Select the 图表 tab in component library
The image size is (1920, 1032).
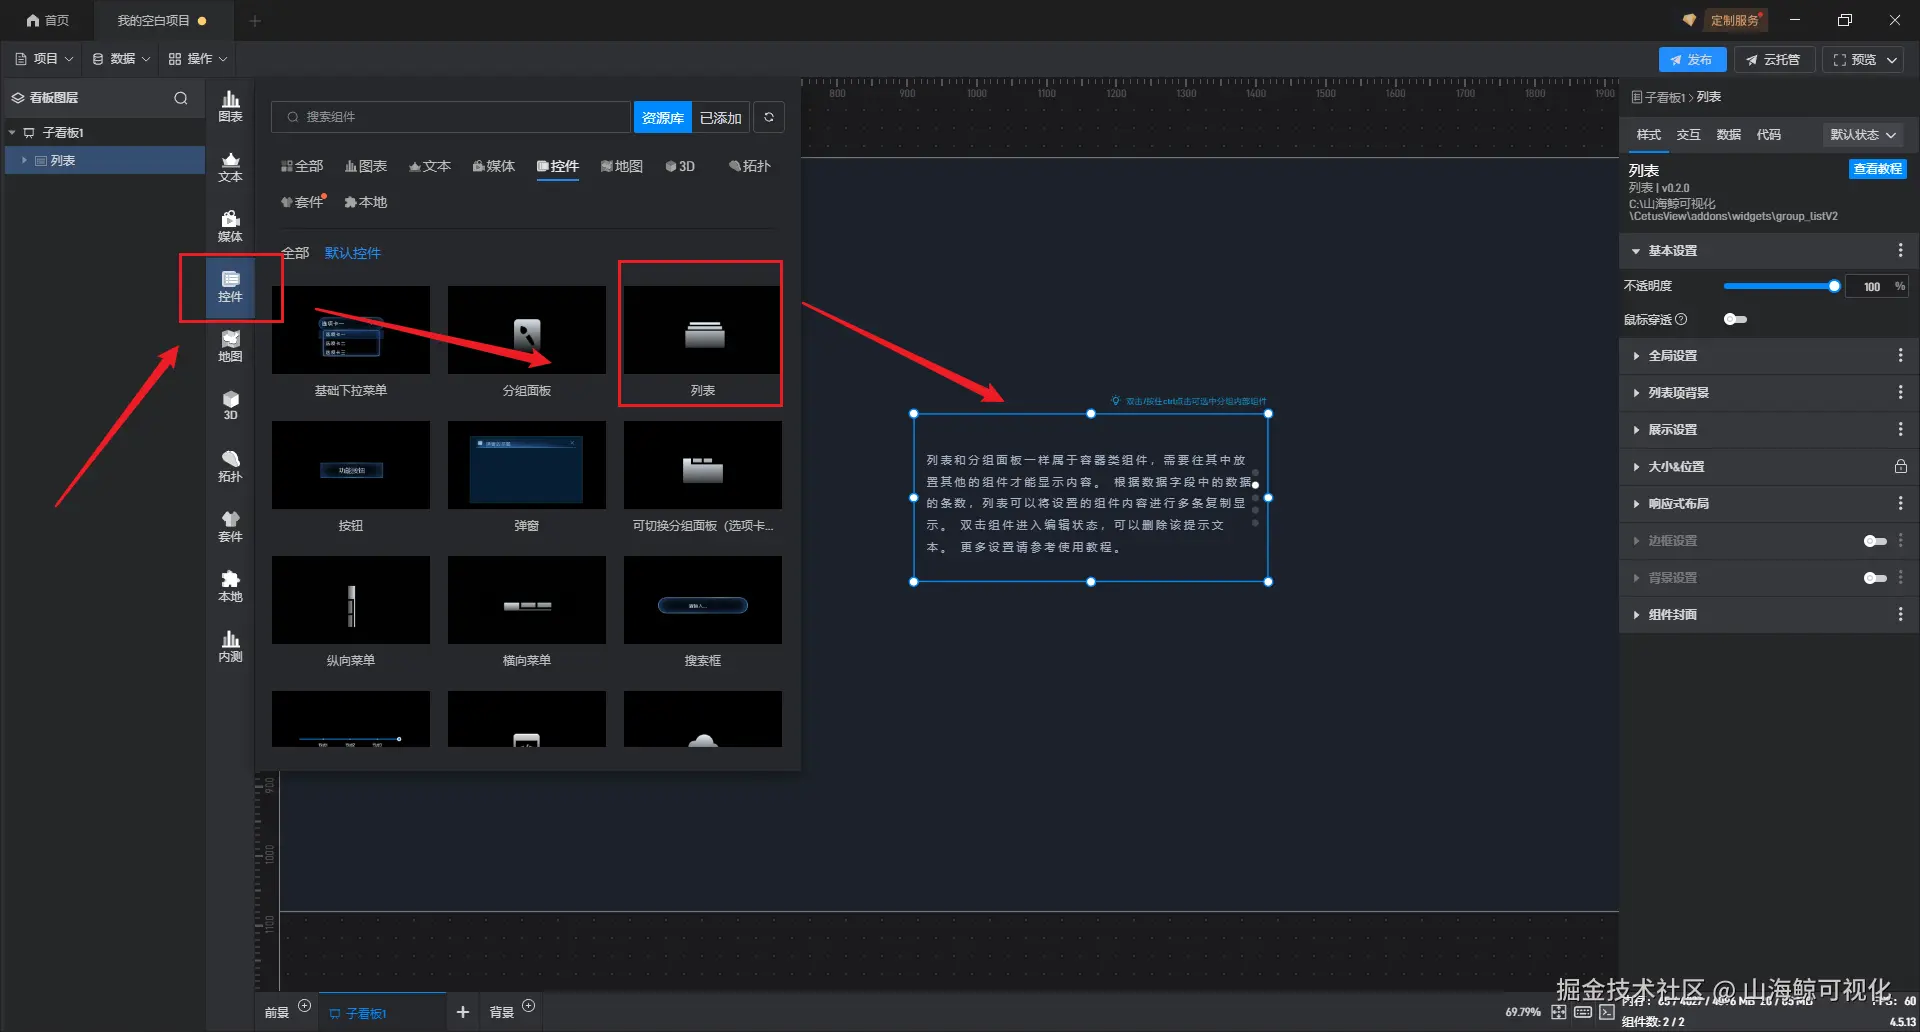[366, 167]
